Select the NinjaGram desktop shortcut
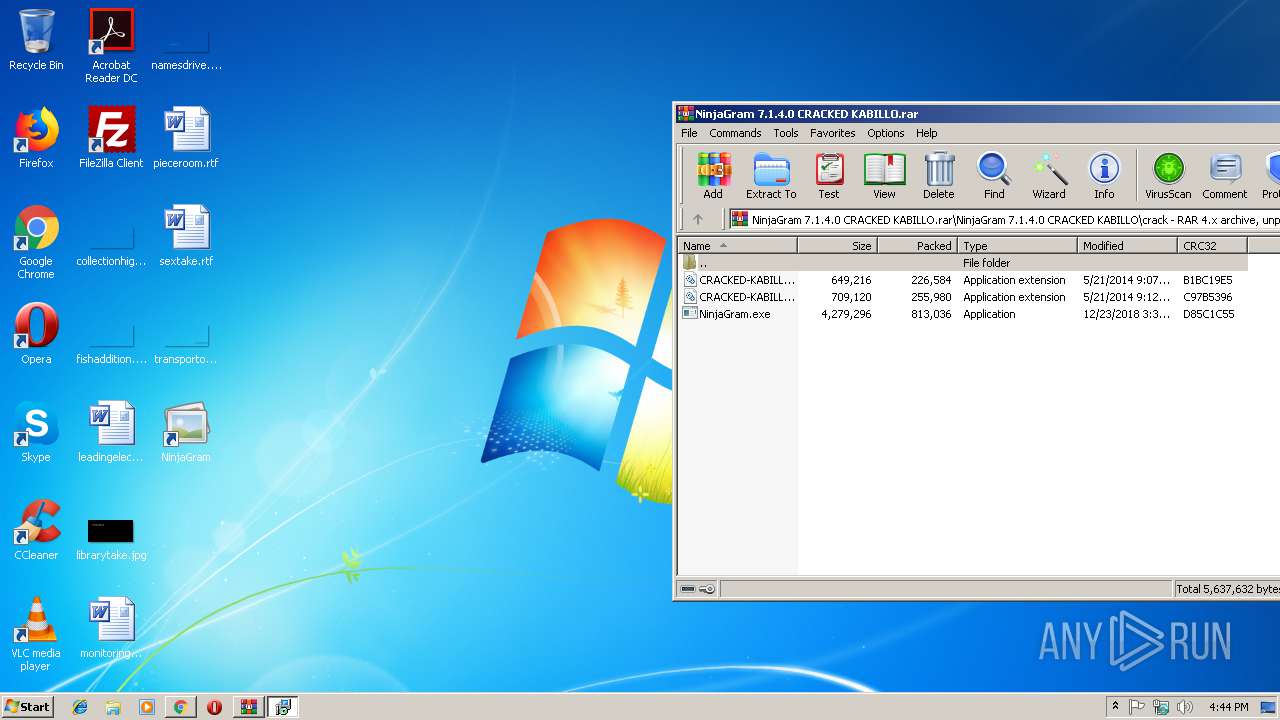The width and height of the screenshot is (1280, 720). pyautogui.click(x=186, y=432)
